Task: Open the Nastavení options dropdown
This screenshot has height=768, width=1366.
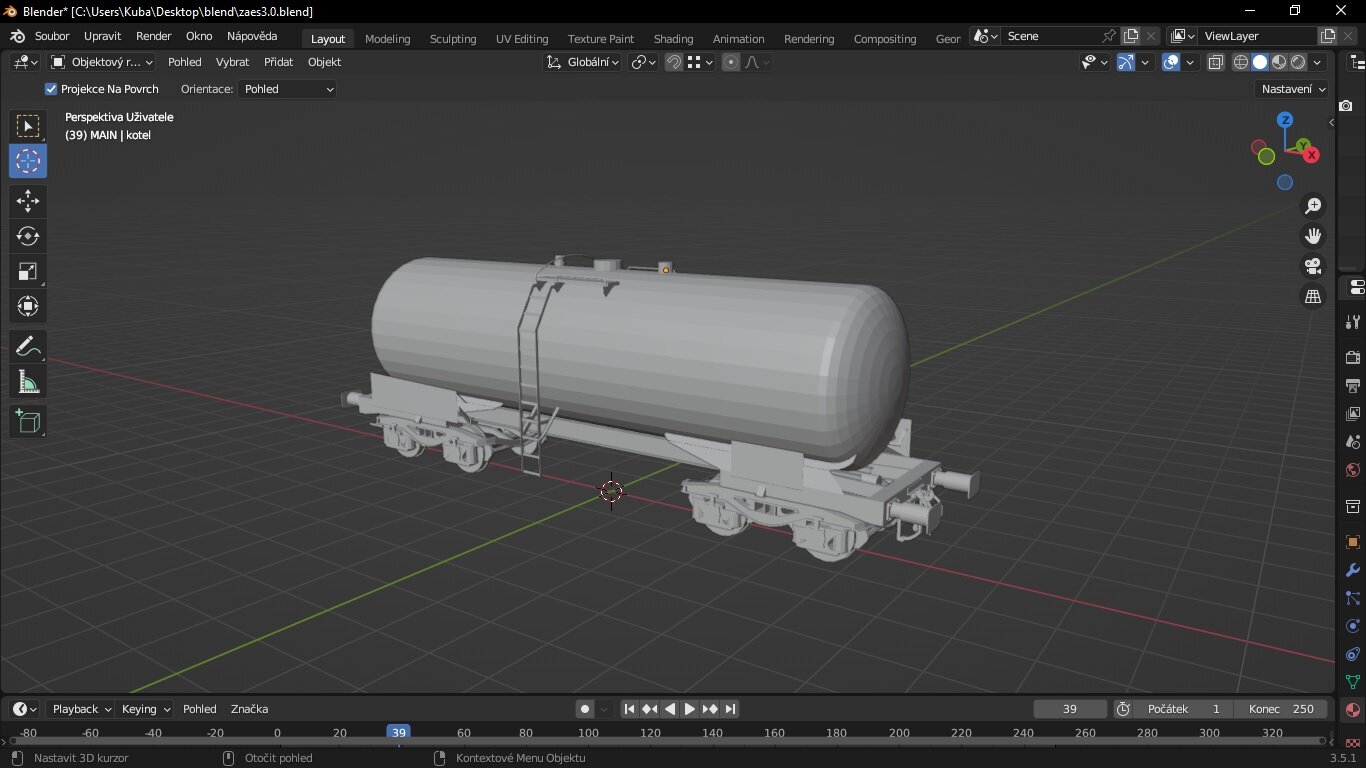Action: pos(1293,89)
